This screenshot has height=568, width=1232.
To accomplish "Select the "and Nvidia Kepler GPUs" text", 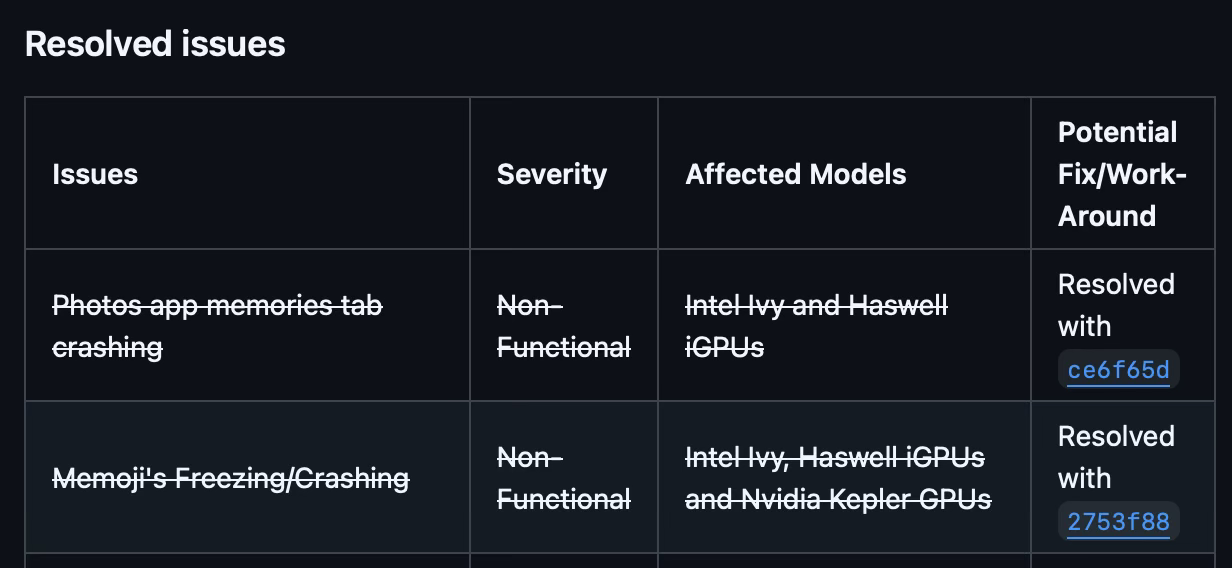I will click(x=838, y=499).
